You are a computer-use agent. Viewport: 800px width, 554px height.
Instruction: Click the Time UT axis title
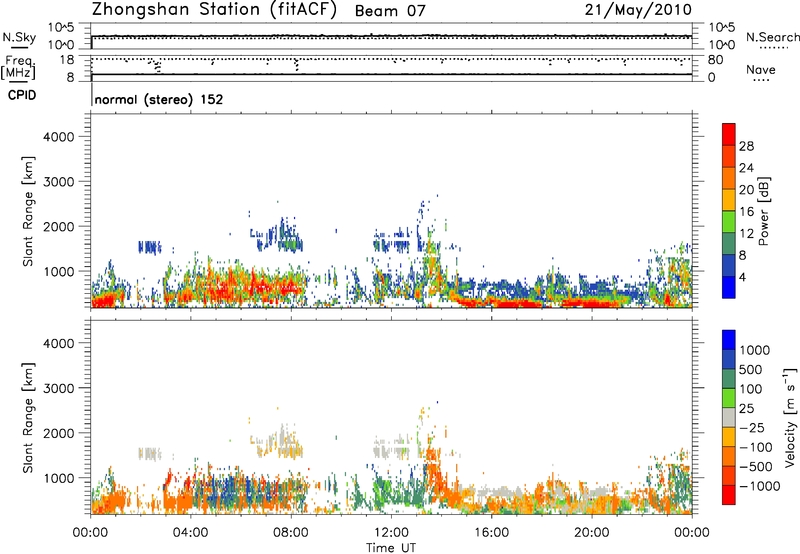coord(391,548)
